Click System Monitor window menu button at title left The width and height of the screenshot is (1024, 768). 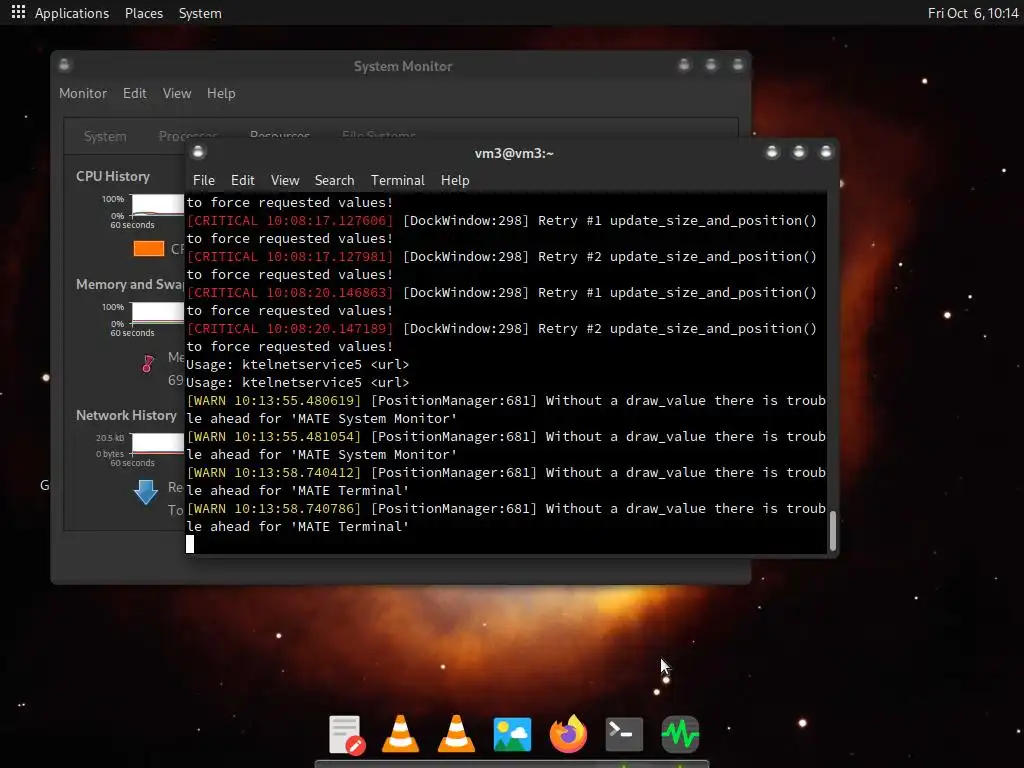click(x=64, y=65)
